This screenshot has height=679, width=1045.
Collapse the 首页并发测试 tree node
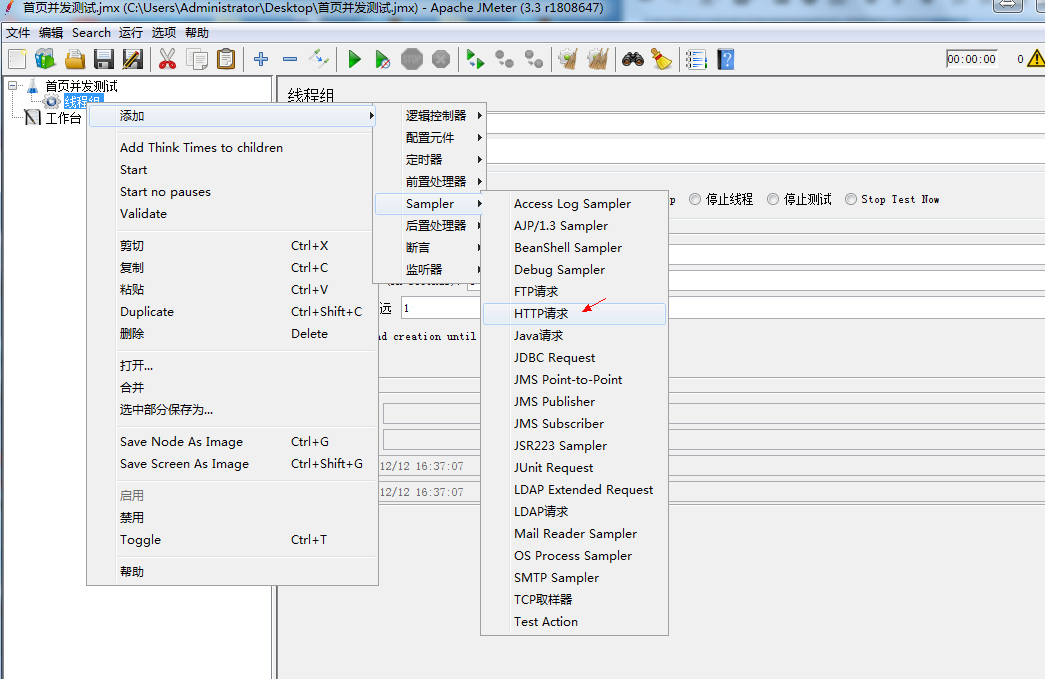coord(12,85)
